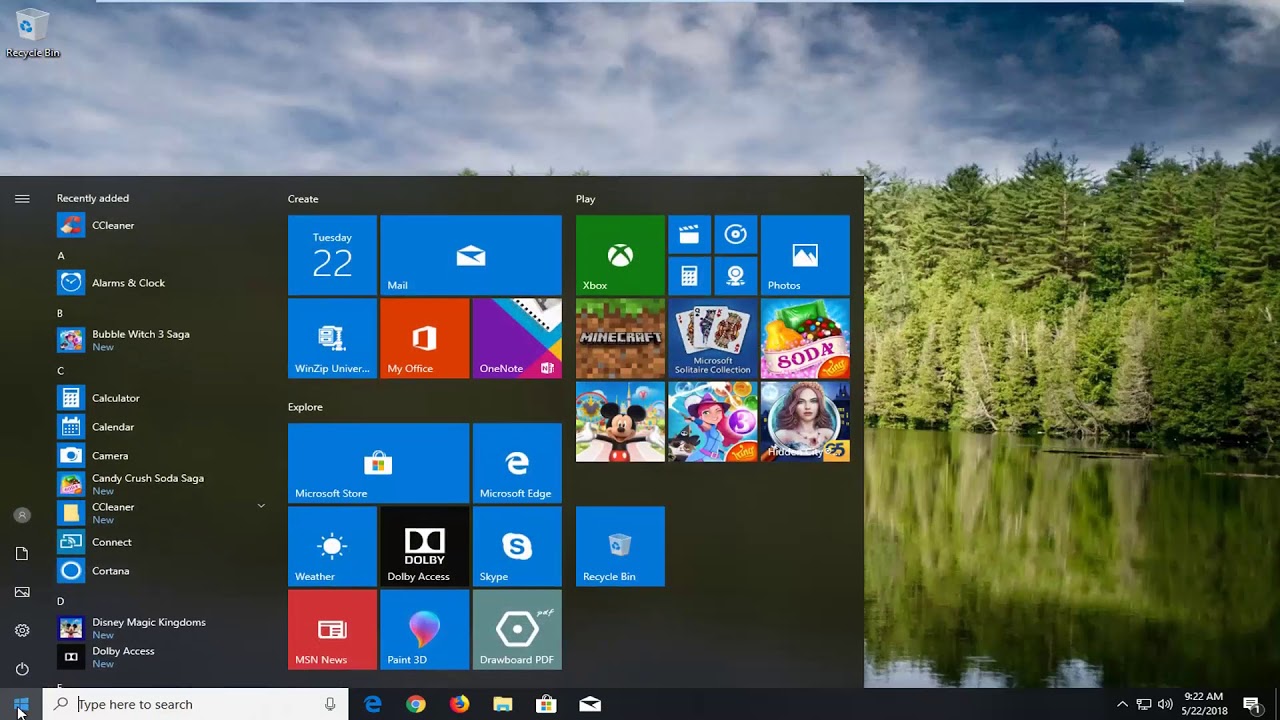Open Camera from the app list
The width and height of the screenshot is (1280, 720).
(x=164, y=456)
